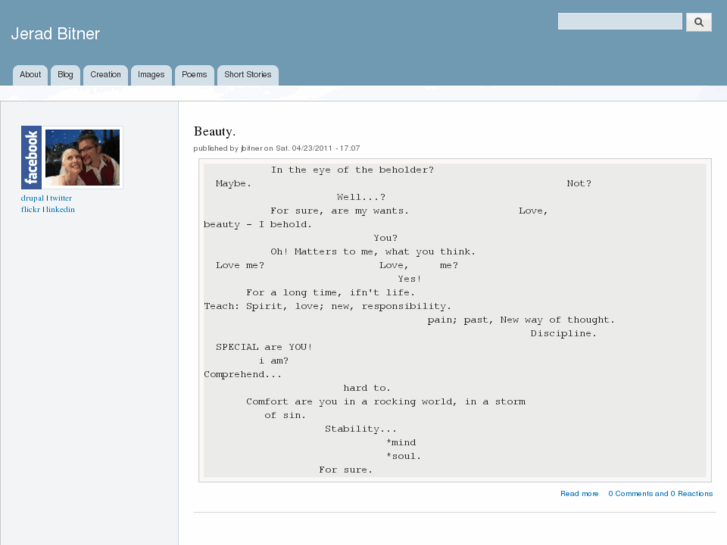Switch to the Creation tab
727x545 pixels.
[x=106, y=75]
